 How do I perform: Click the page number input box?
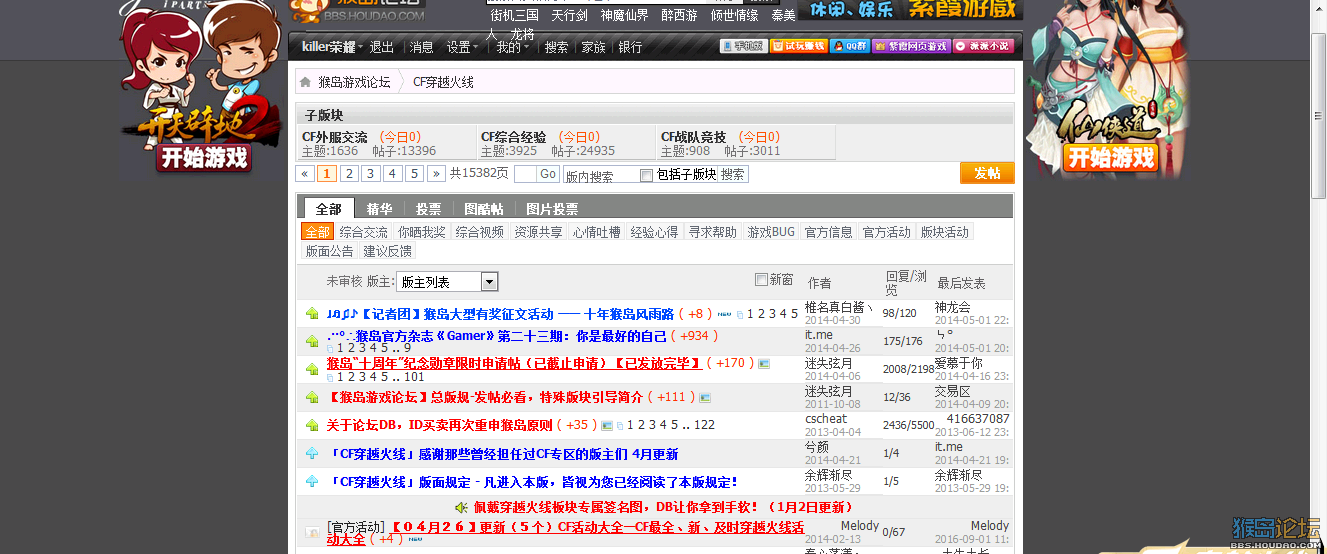(x=525, y=174)
